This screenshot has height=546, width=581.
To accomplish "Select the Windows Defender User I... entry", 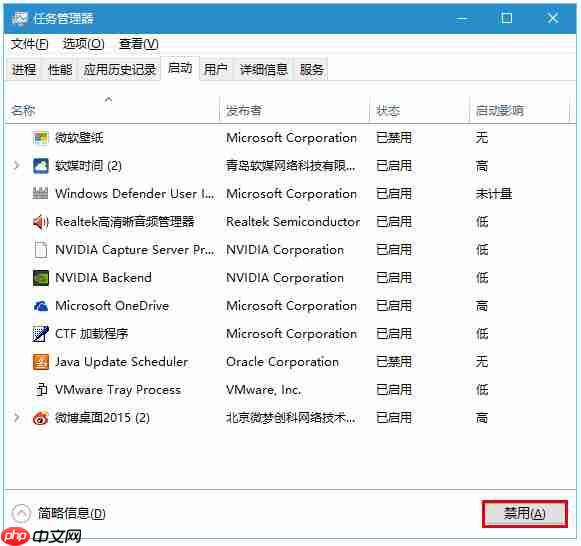I will coord(135,193).
